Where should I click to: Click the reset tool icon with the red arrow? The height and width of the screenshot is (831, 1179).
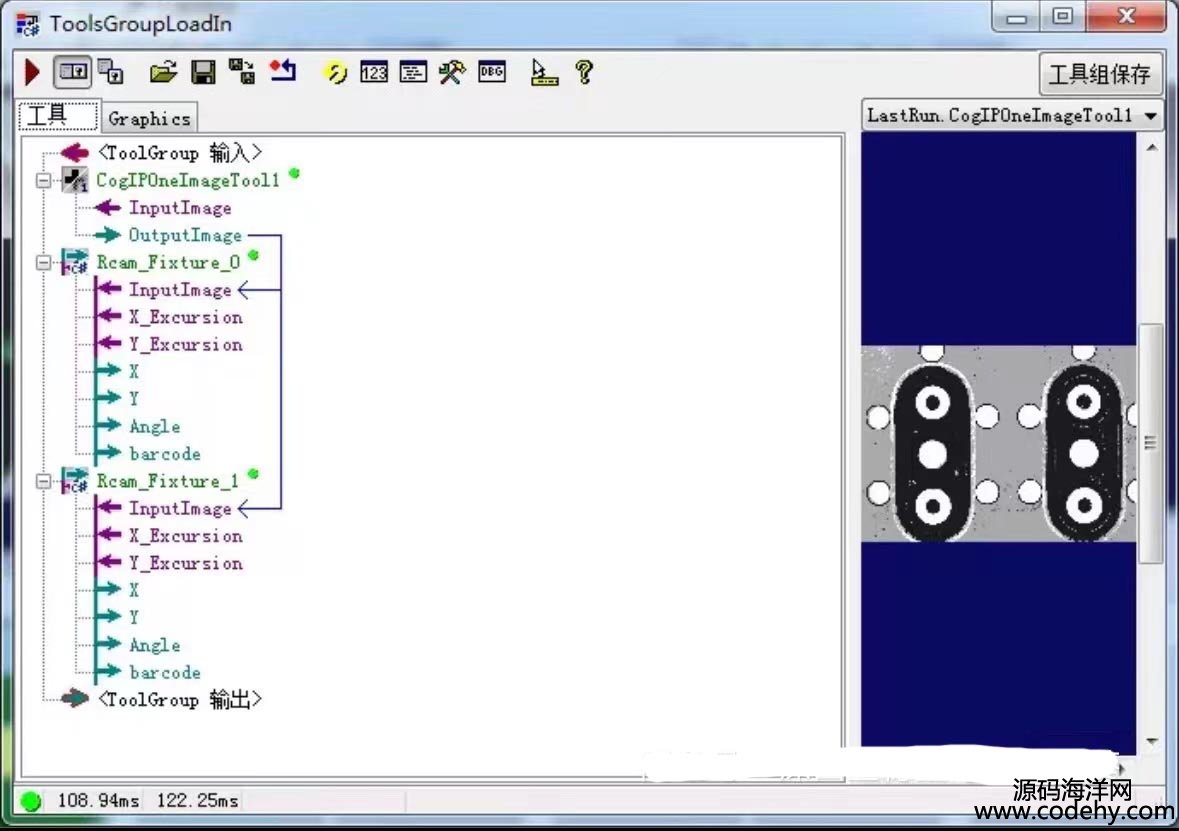(x=283, y=71)
